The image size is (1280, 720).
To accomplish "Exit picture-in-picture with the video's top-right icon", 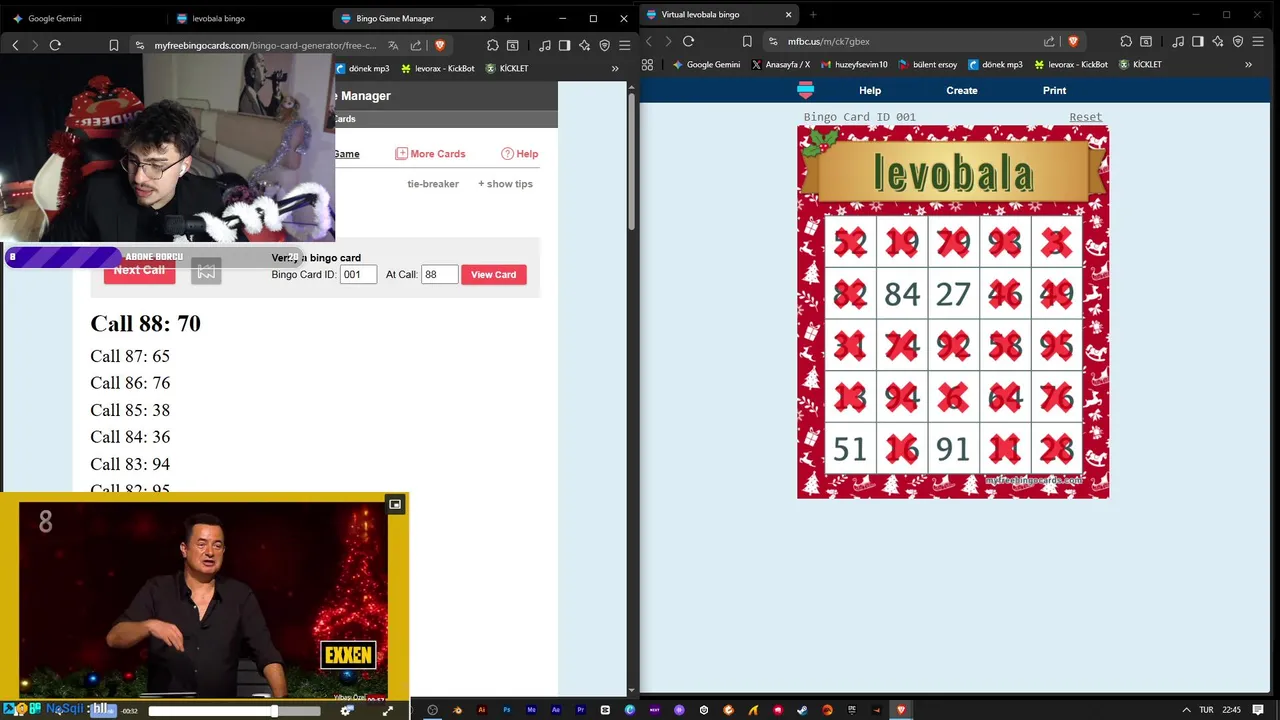I will [x=395, y=504].
